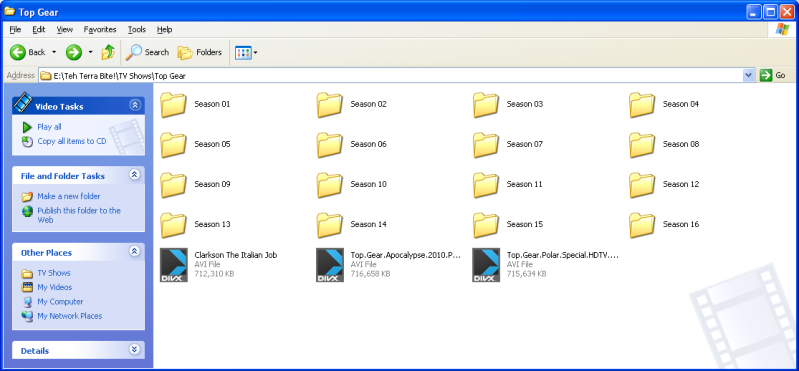
Task: Open the Favorites menu
Action: (x=100, y=30)
